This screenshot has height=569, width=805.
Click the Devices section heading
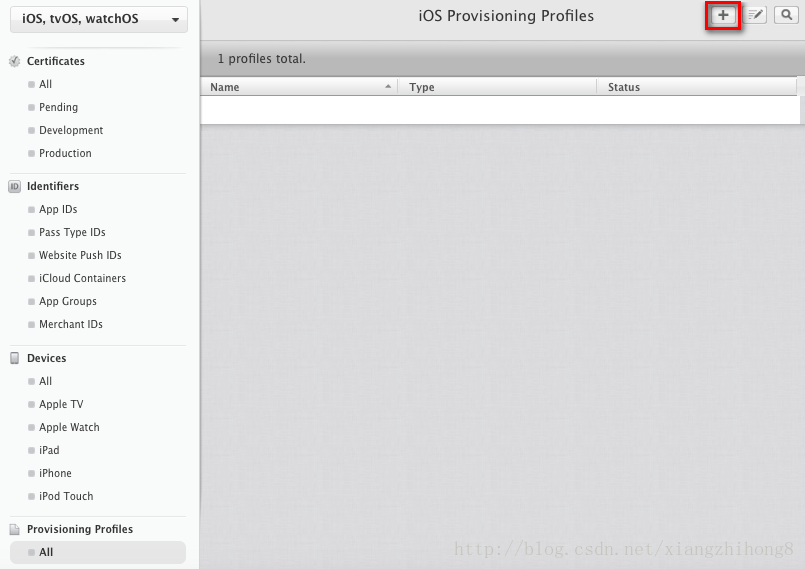click(x=46, y=358)
